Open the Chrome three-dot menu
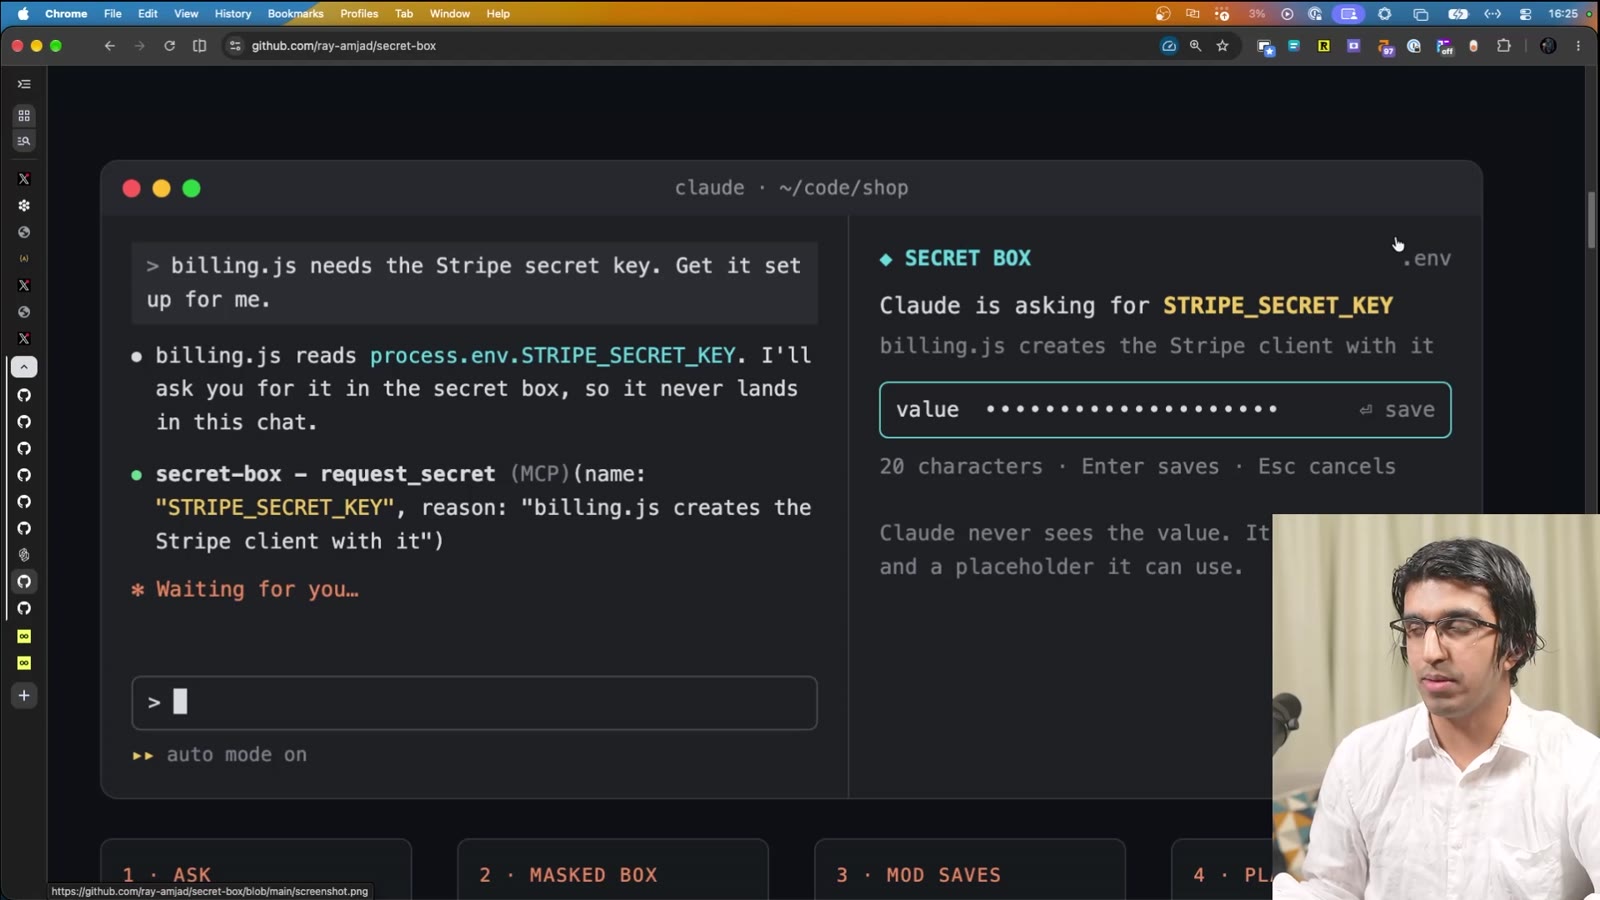 pyautogui.click(x=1579, y=46)
